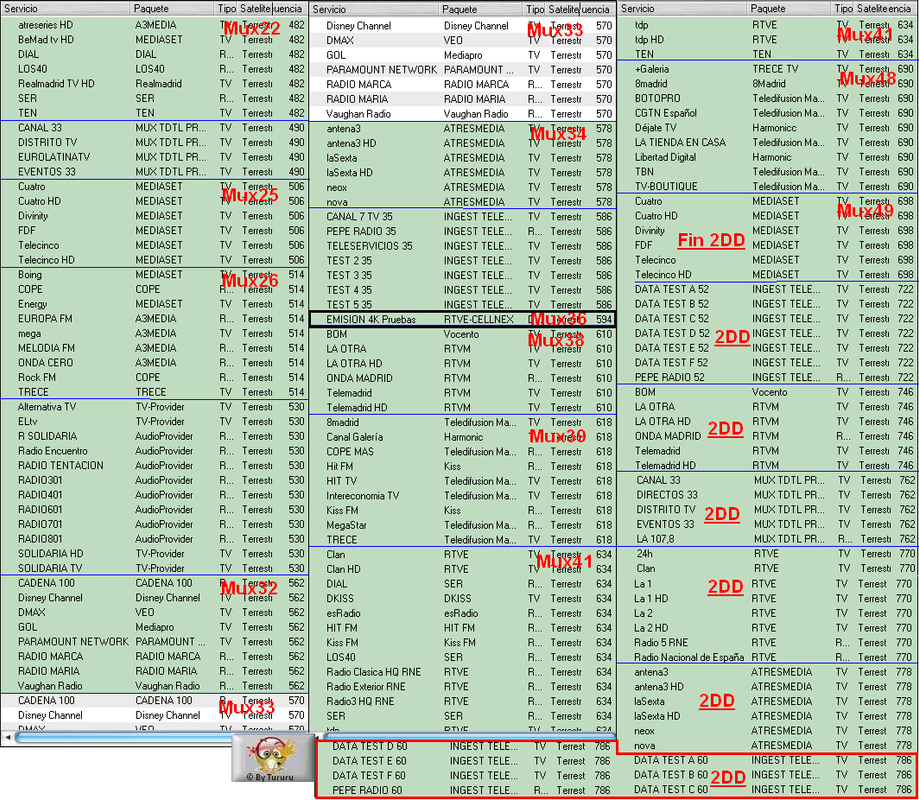
Task: Select the Radio Clasica HQ RNE row
Action: (462, 672)
